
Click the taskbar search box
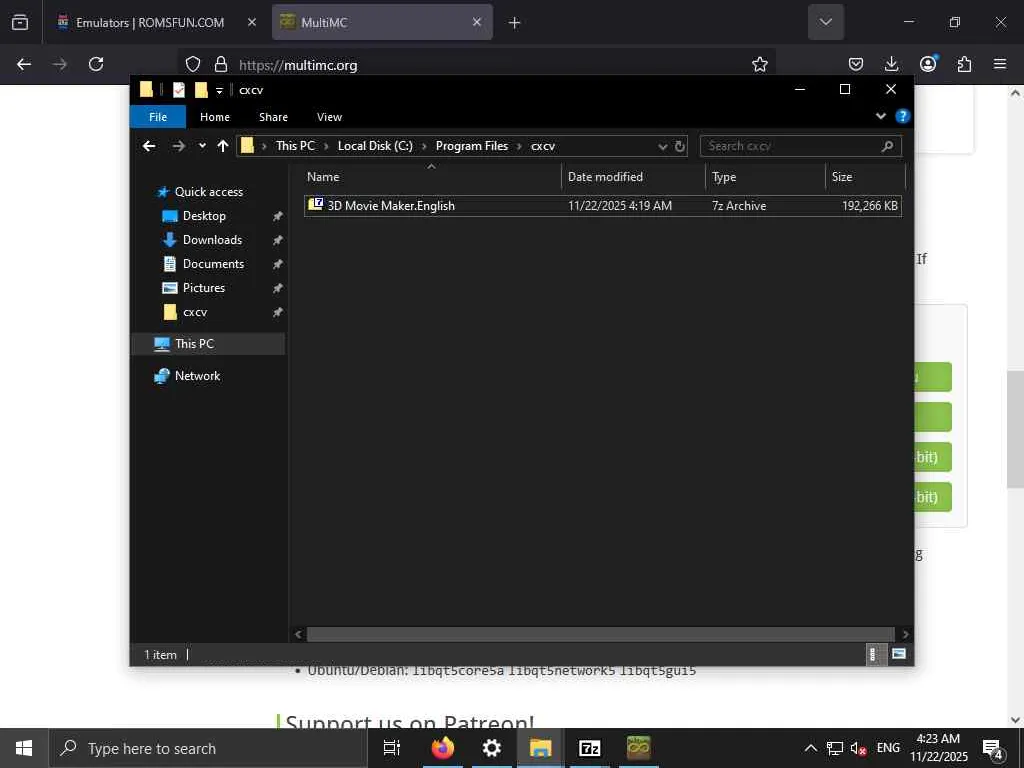[x=208, y=748]
